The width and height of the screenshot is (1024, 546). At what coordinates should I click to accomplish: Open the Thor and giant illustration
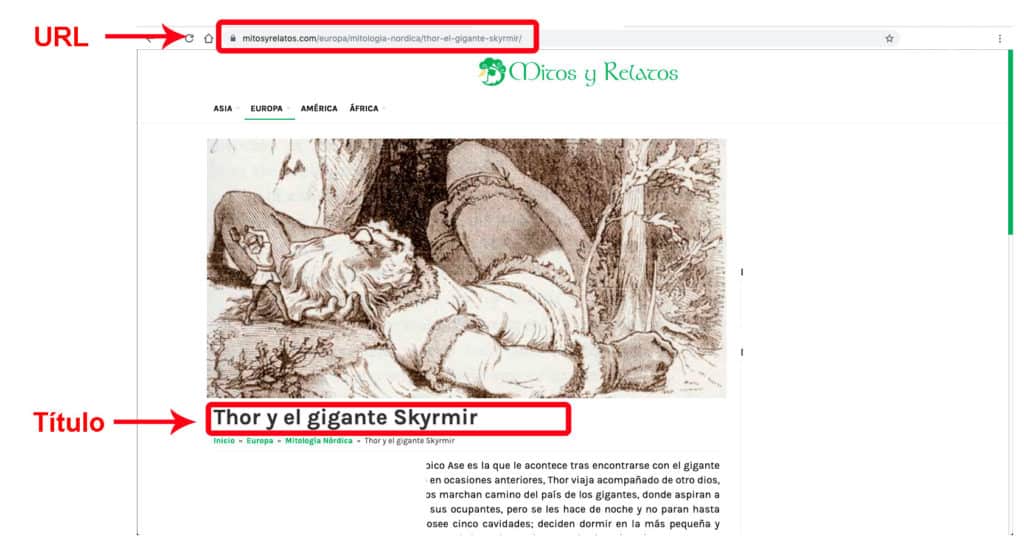point(466,268)
